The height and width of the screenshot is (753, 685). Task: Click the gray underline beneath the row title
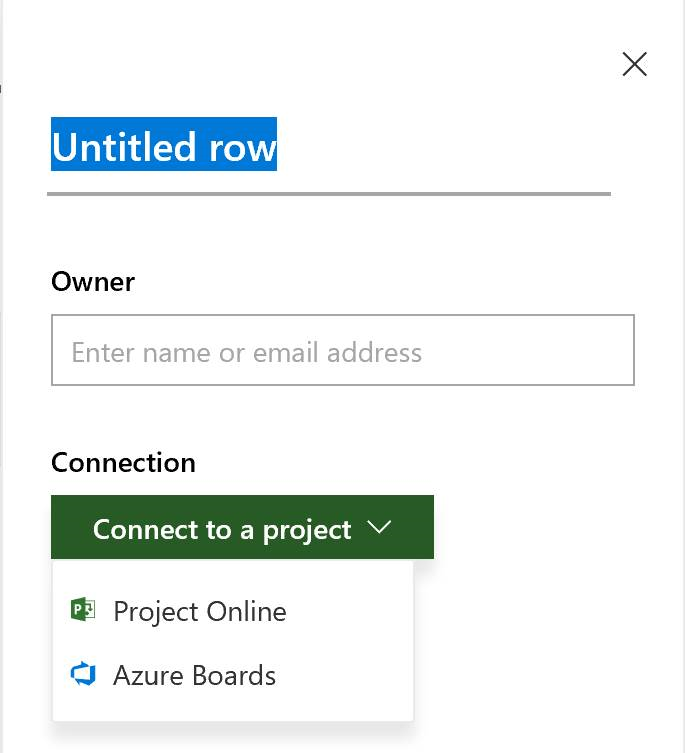(x=329, y=193)
